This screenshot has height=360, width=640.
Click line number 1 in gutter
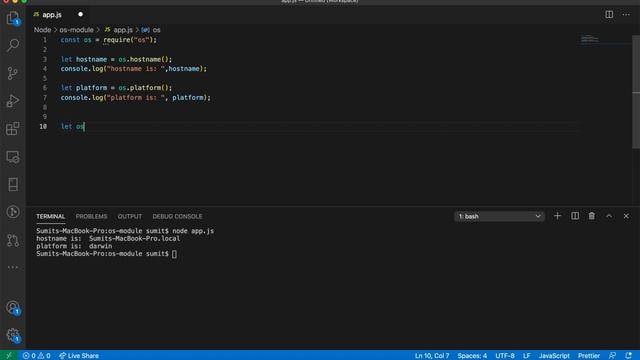[x=45, y=40]
